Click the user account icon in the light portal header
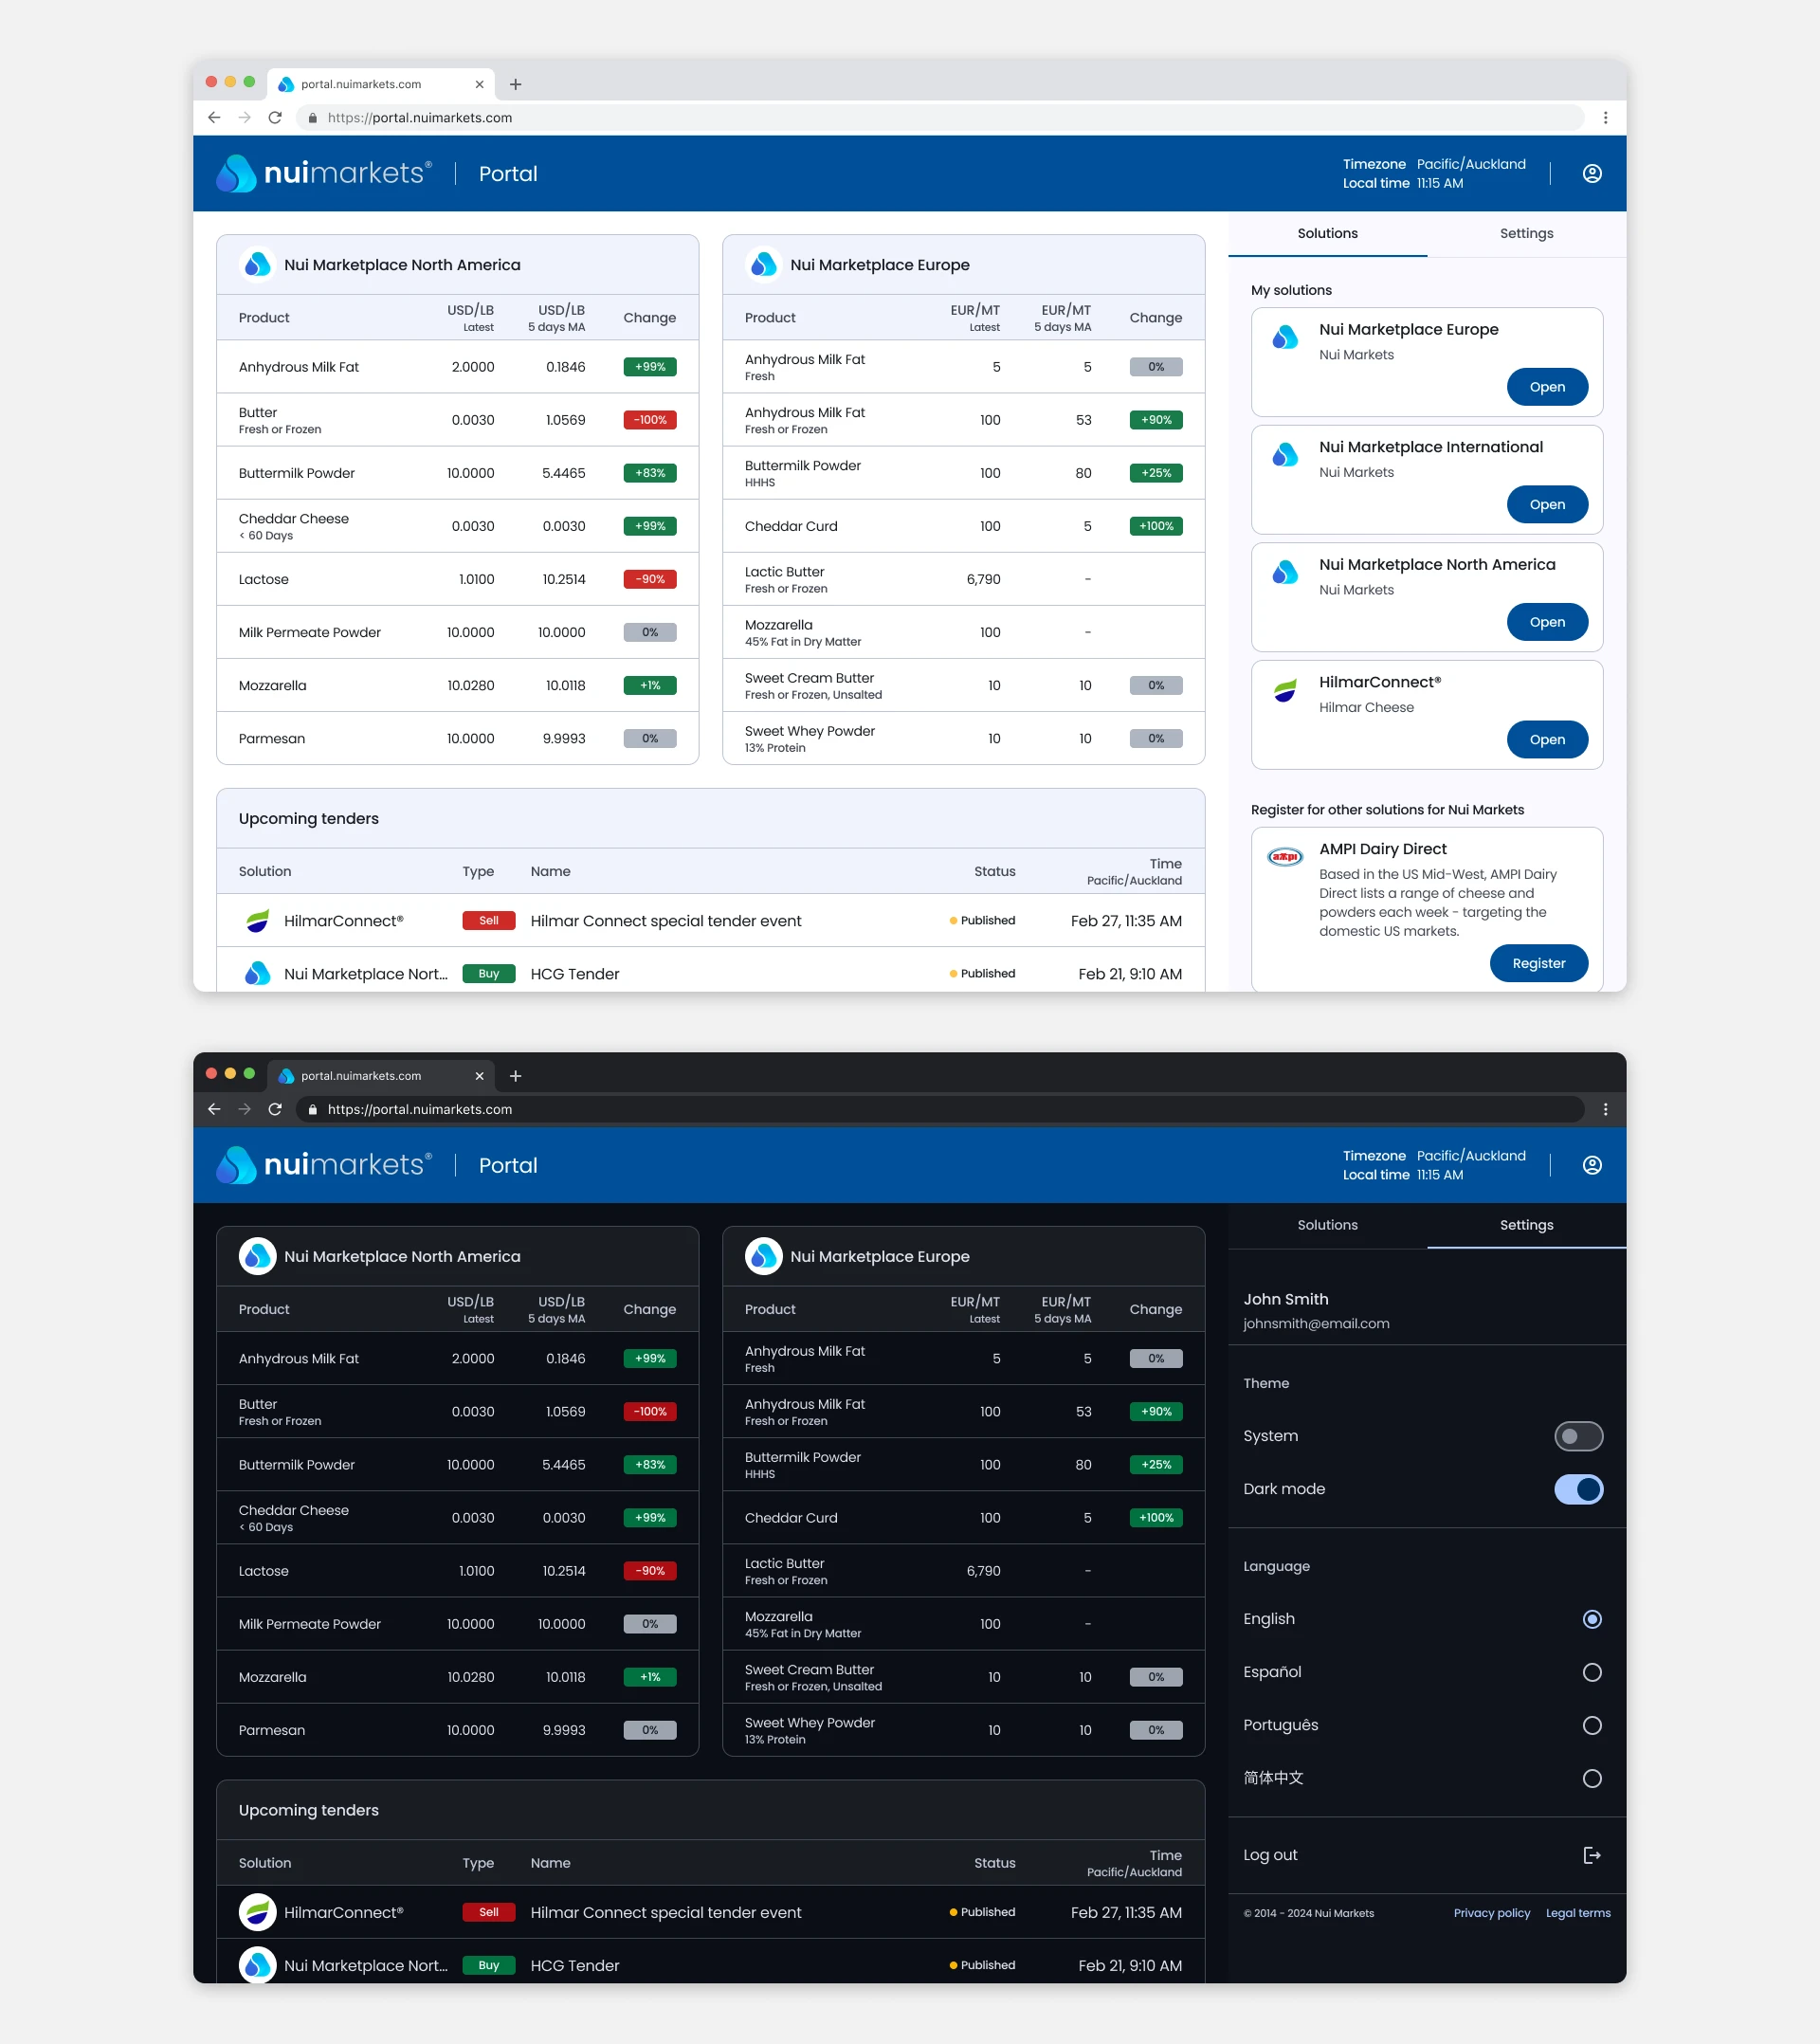The height and width of the screenshot is (2044, 1820). pyautogui.click(x=1592, y=174)
